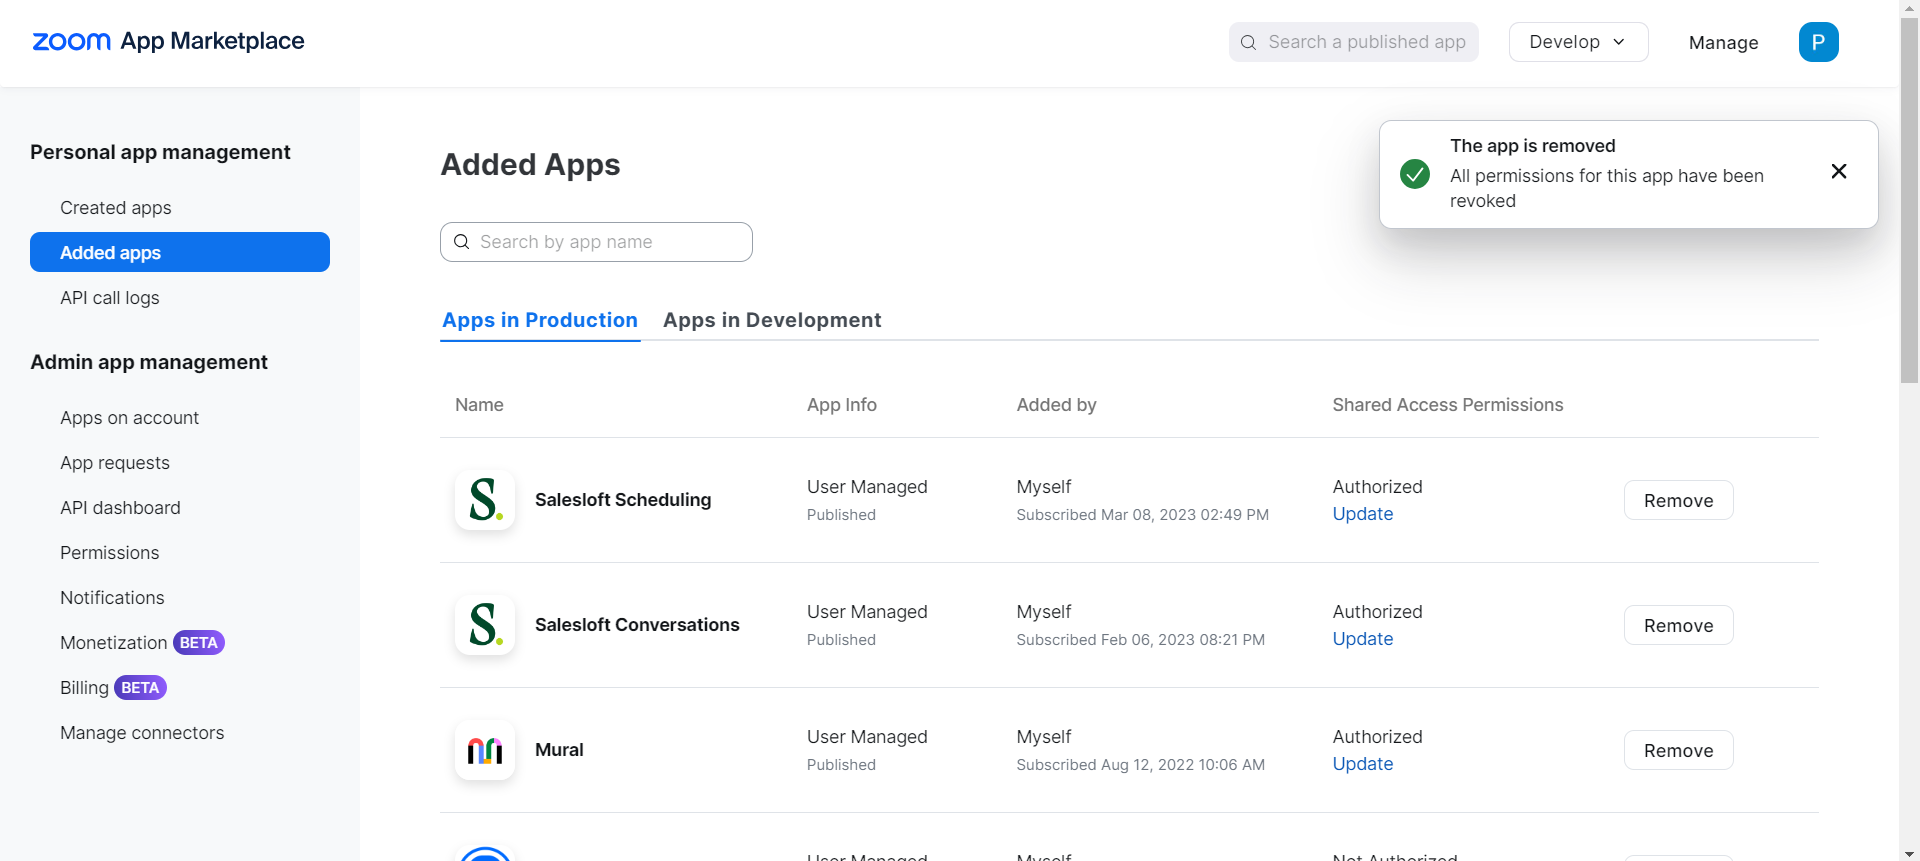Open the Salesloft Scheduling app name

click(623, 500)
